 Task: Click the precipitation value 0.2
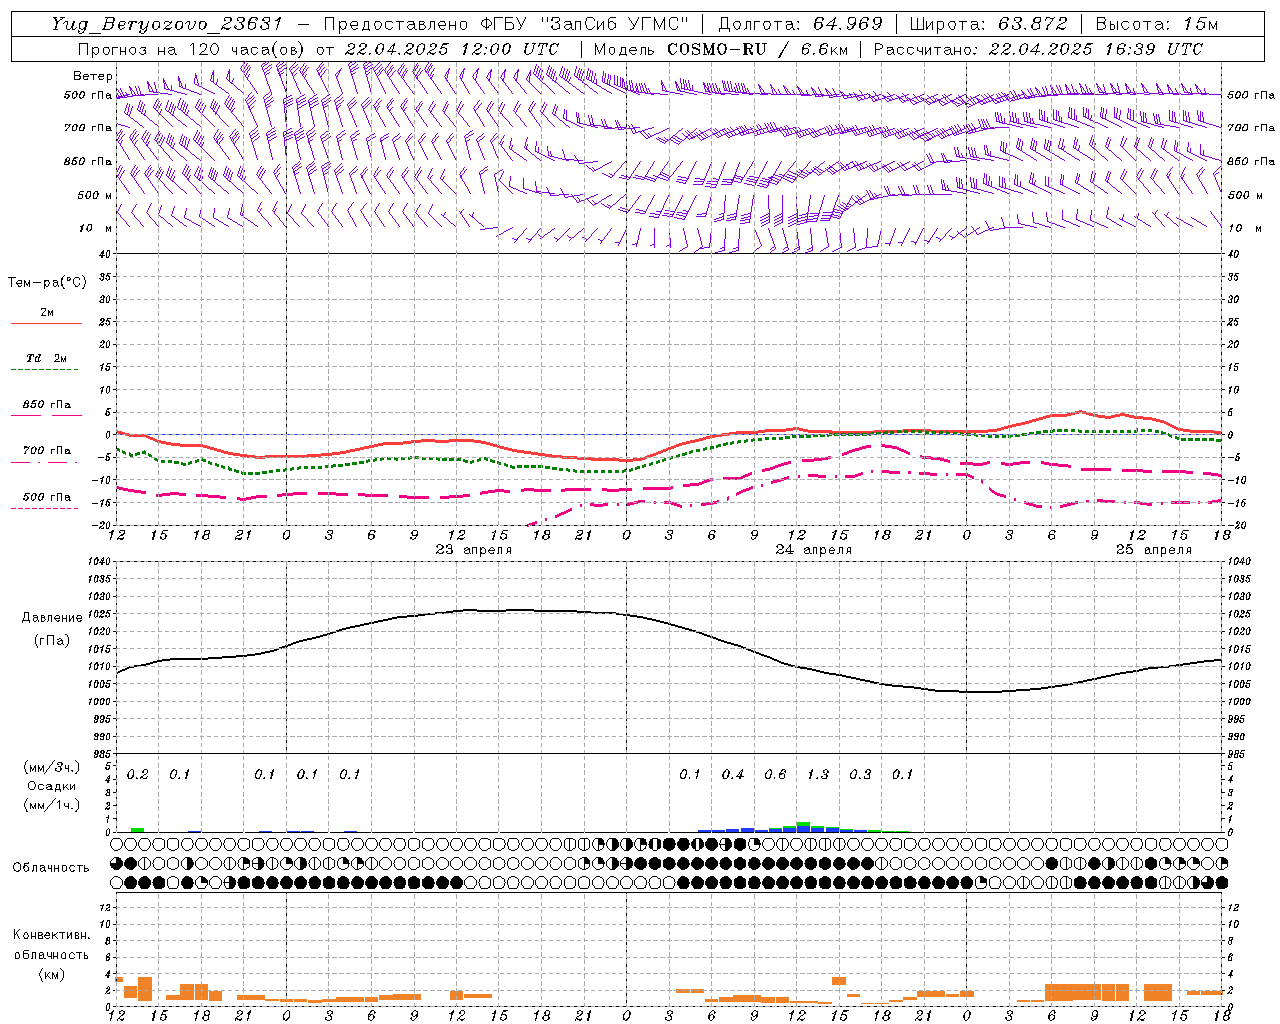(137, 774)
